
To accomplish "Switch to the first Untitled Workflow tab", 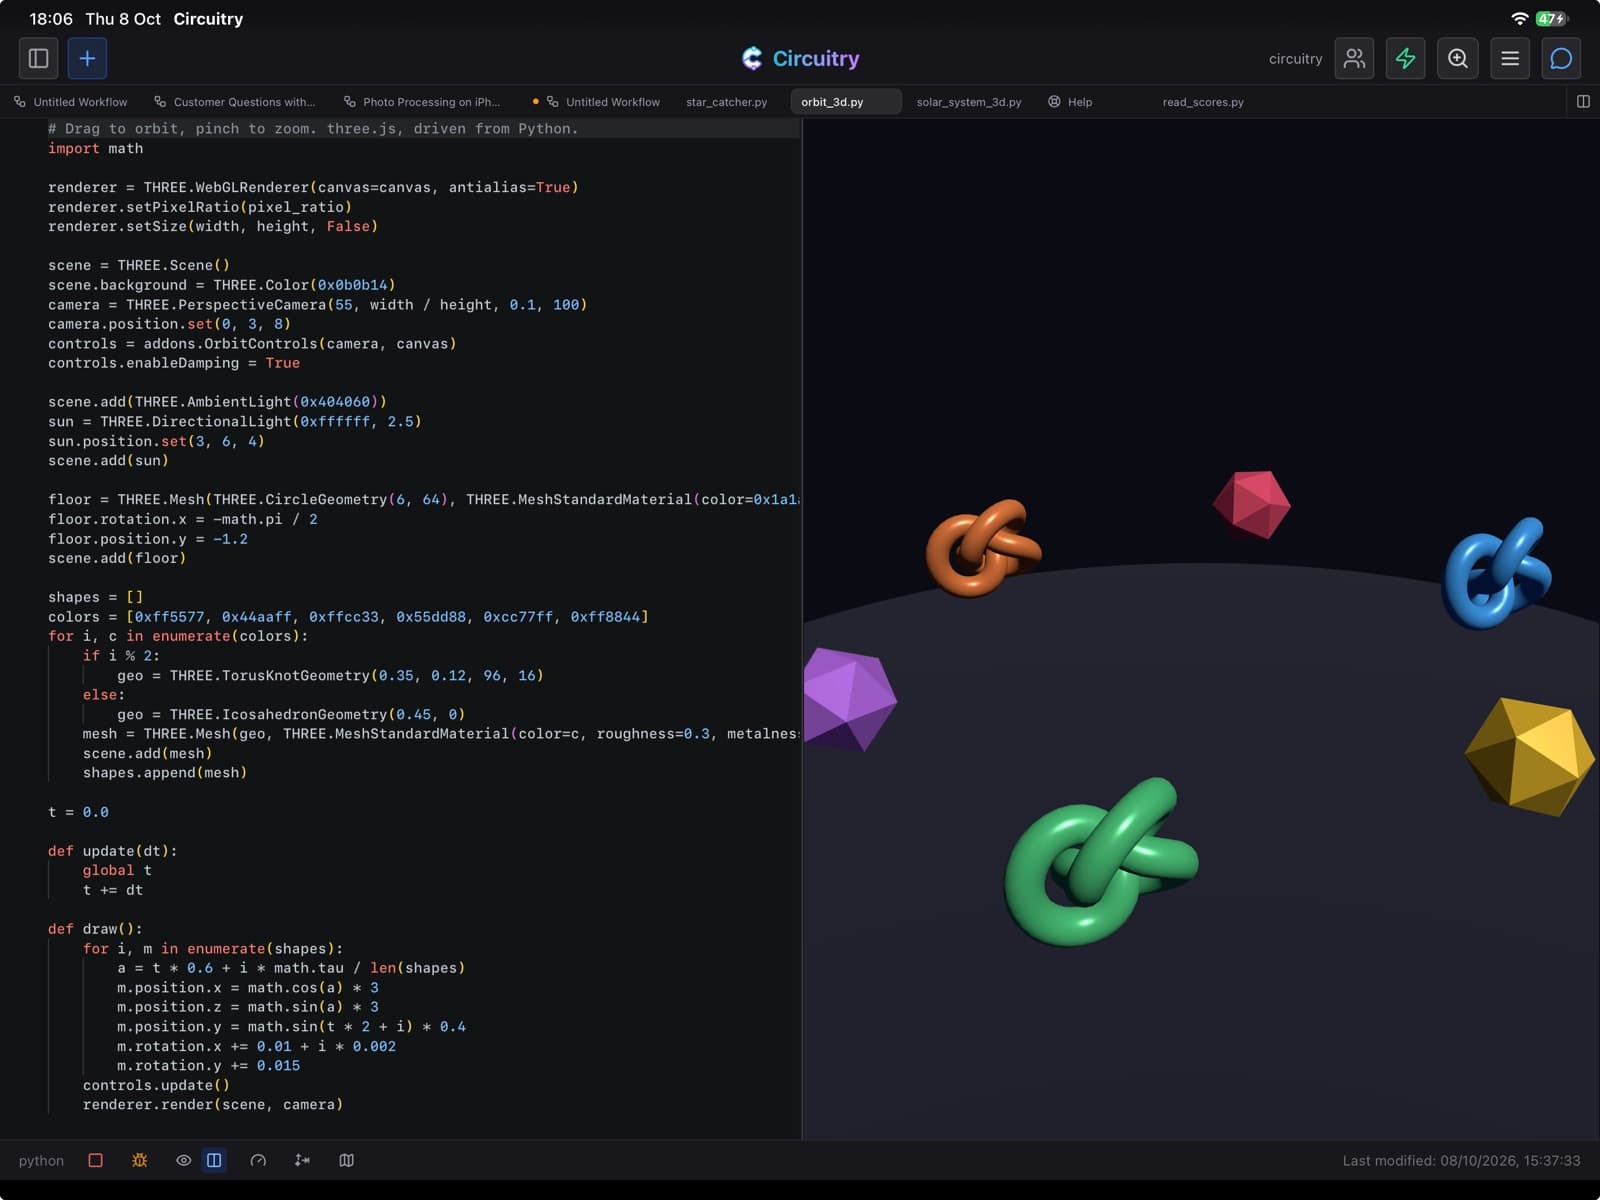I will point(71,102).
